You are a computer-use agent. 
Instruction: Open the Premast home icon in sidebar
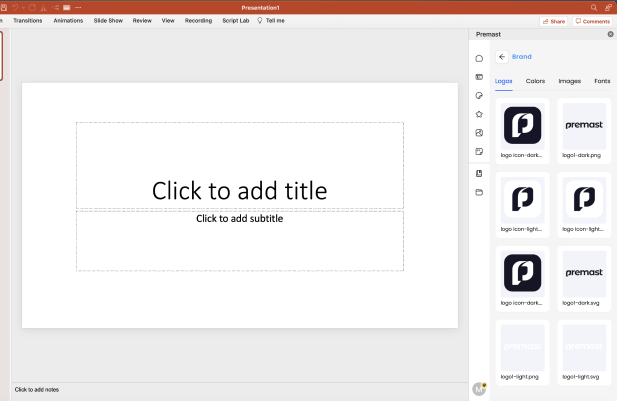point(479,59)
